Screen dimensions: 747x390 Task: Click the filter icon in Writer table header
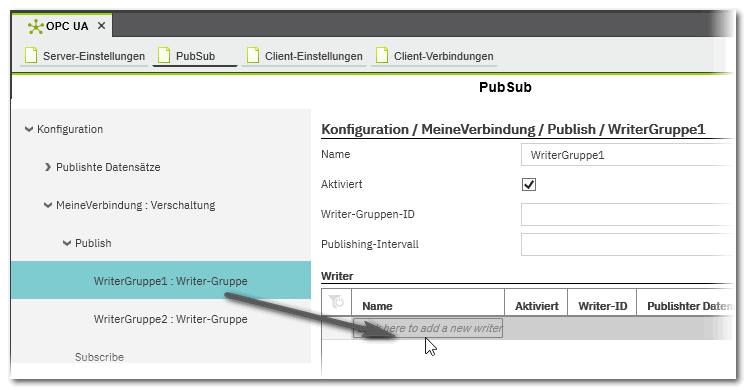[336, 302]
